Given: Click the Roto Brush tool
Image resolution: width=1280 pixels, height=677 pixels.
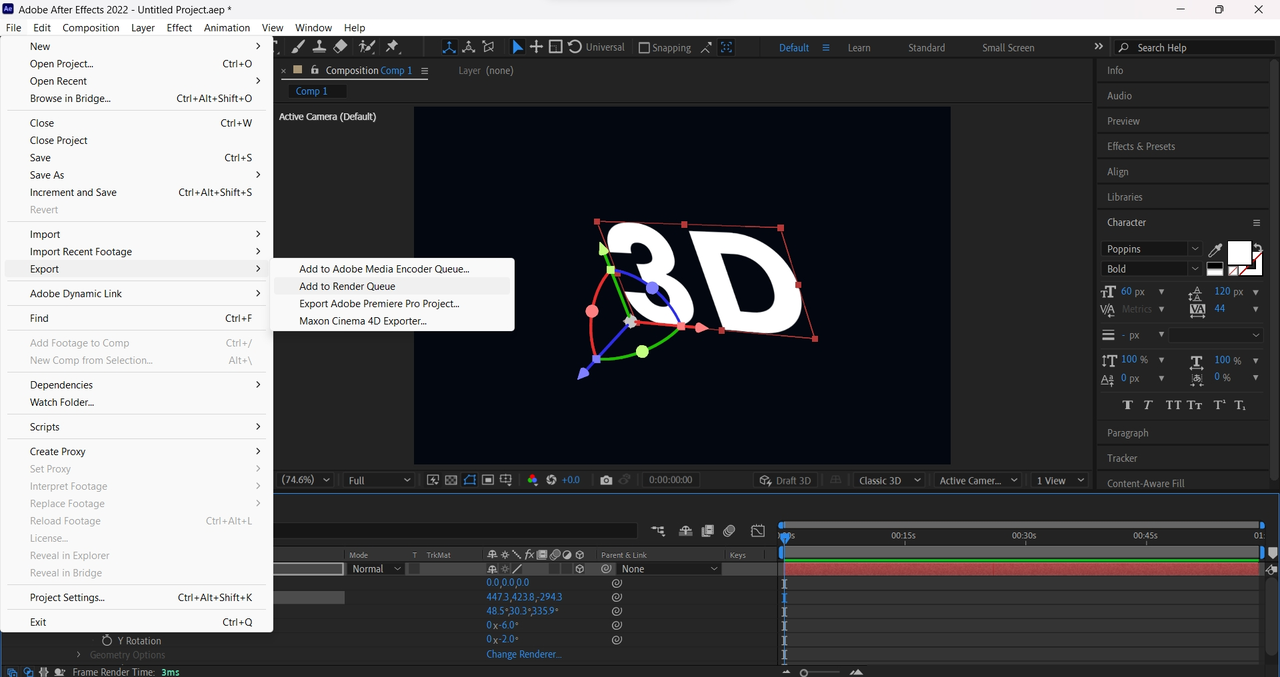Looking at the screenshot, I should (x=366, y=47).
